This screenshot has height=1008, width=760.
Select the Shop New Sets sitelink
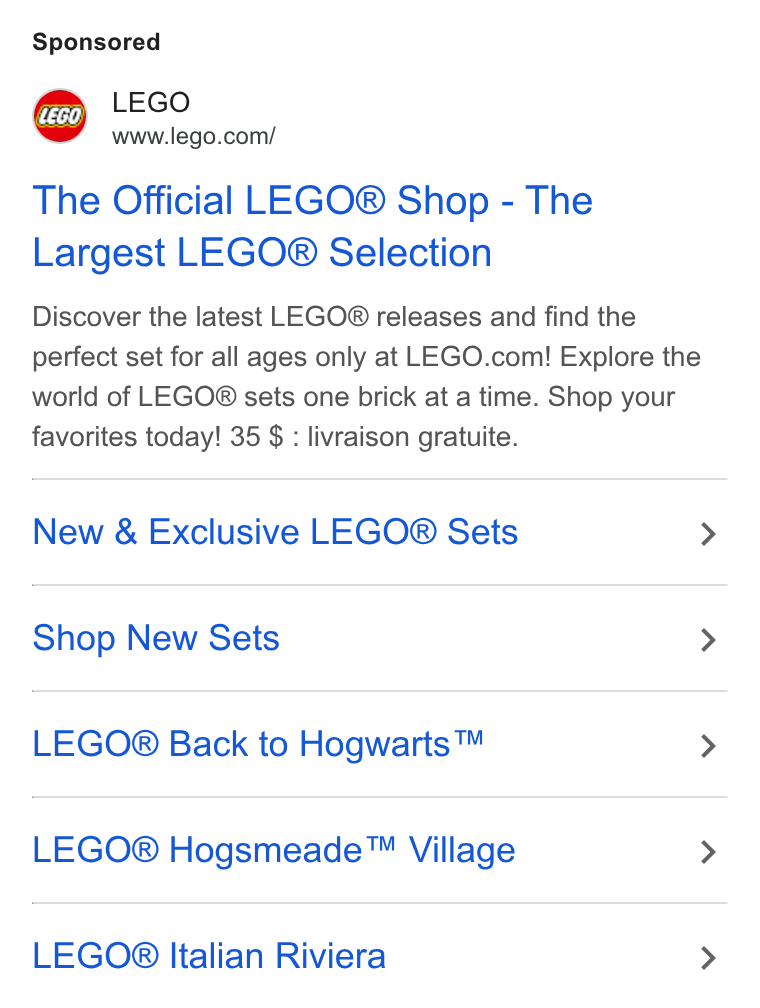(x=156, y=638)
